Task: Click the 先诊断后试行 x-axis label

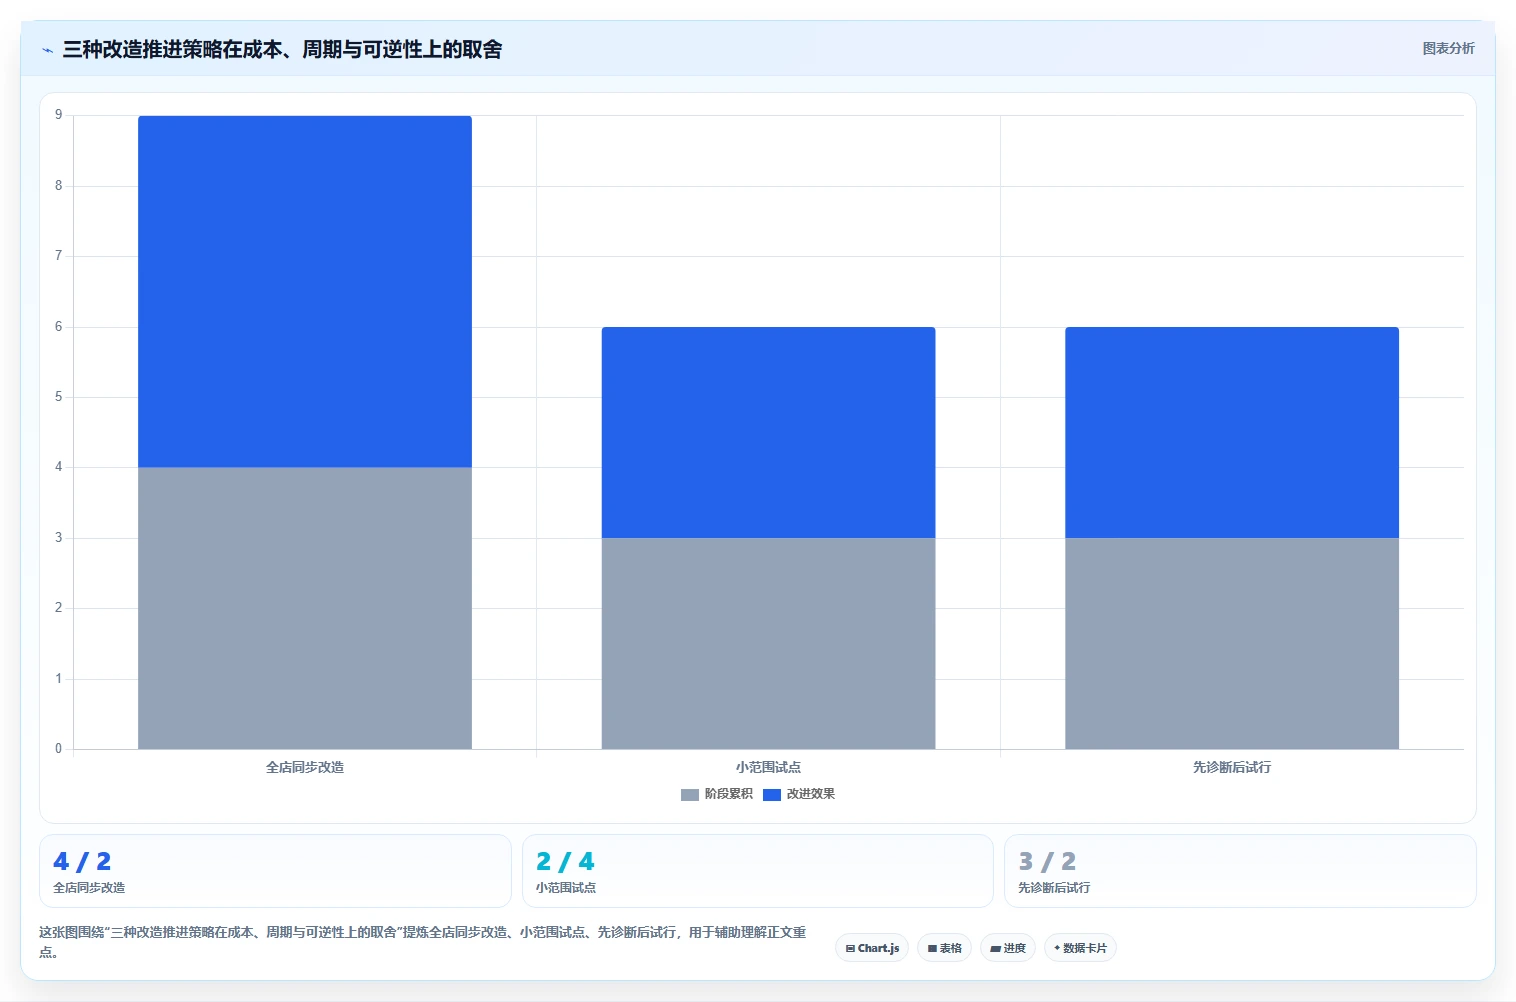Action: (x=1232, y=767)
